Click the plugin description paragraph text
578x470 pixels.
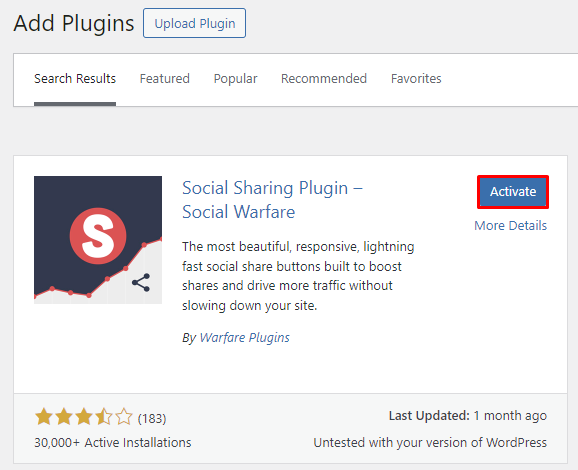[x=298, y=276]
